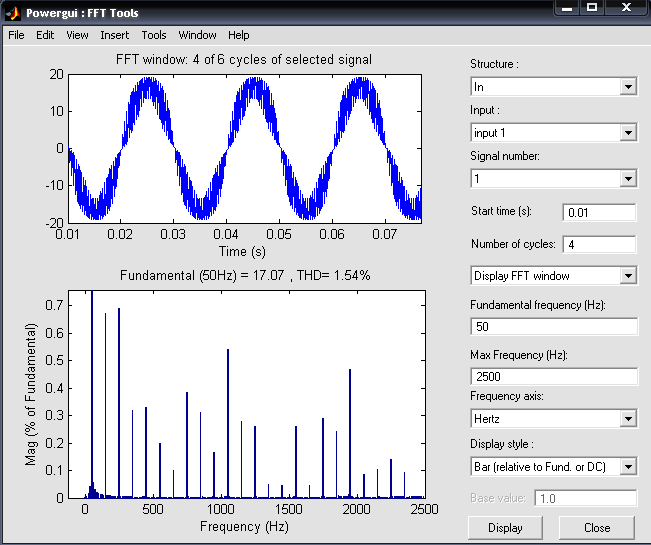This screenshot has width=651, height=545.
Task: Click the Frequency axis label
Action: (x=507, y=396)
